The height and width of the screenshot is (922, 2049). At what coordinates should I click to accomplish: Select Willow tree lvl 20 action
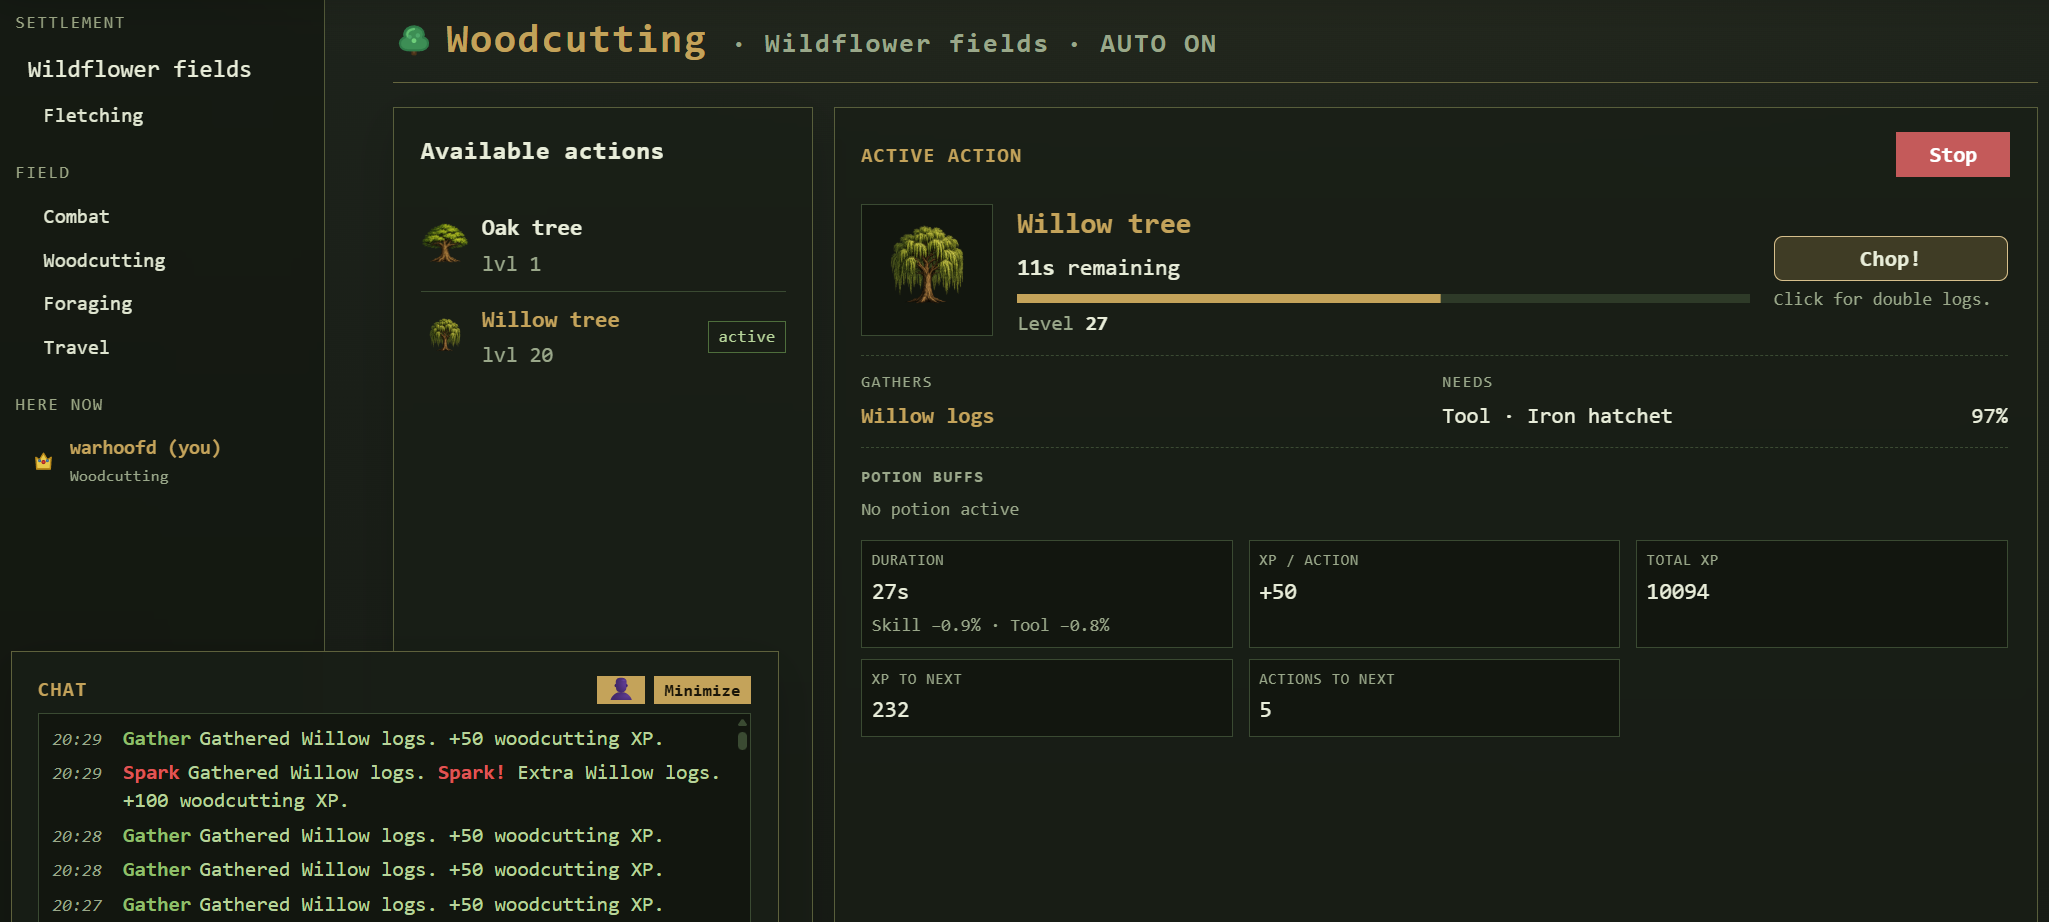click(603, 337)
